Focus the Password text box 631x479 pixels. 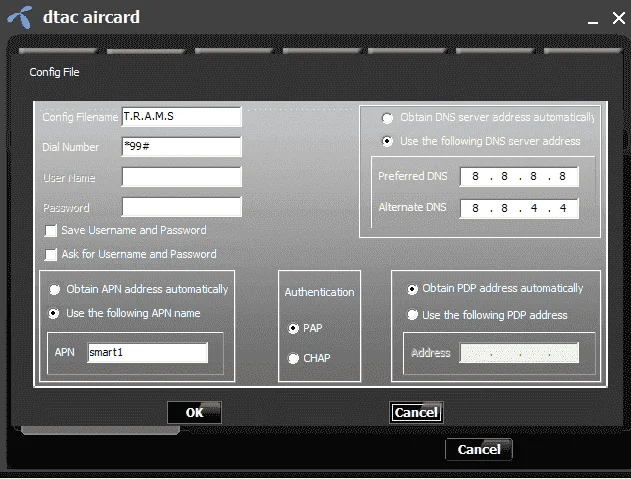(181, 207)
